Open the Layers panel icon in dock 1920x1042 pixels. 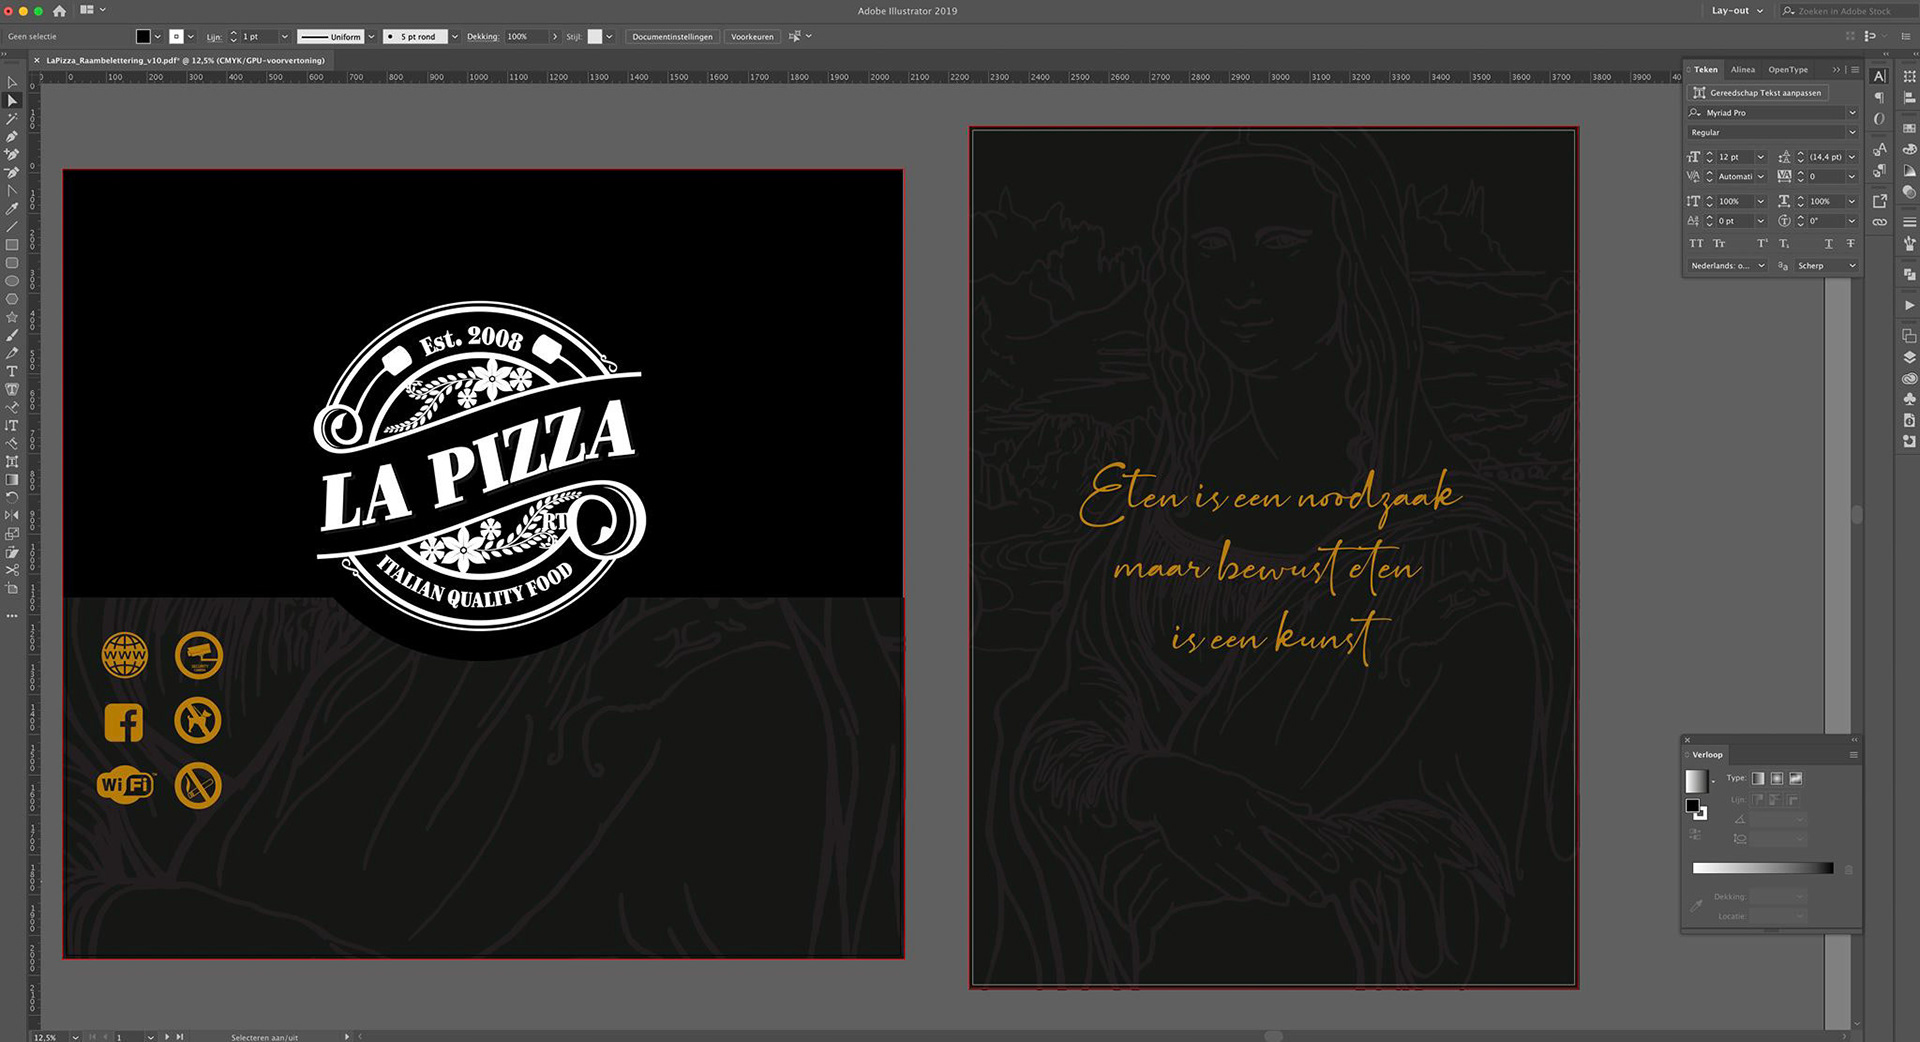1909,357
